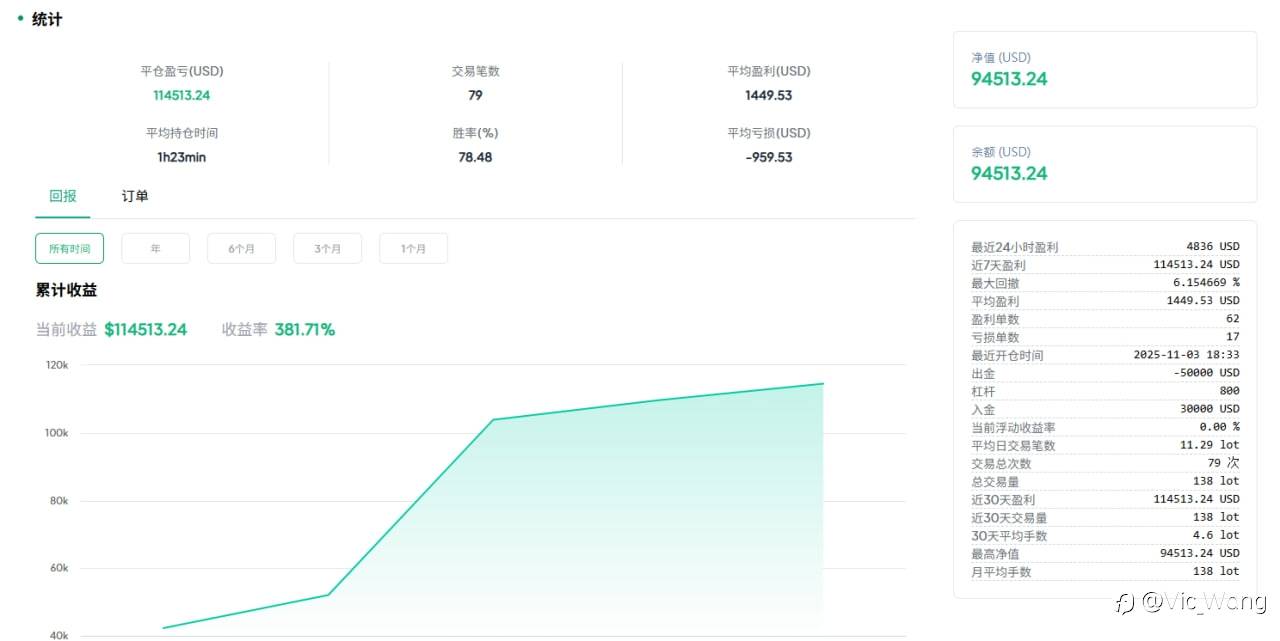The image size is (1280, 641).
Task: Click the value 62 for 盈利单数
Action: pos(1233,319)
